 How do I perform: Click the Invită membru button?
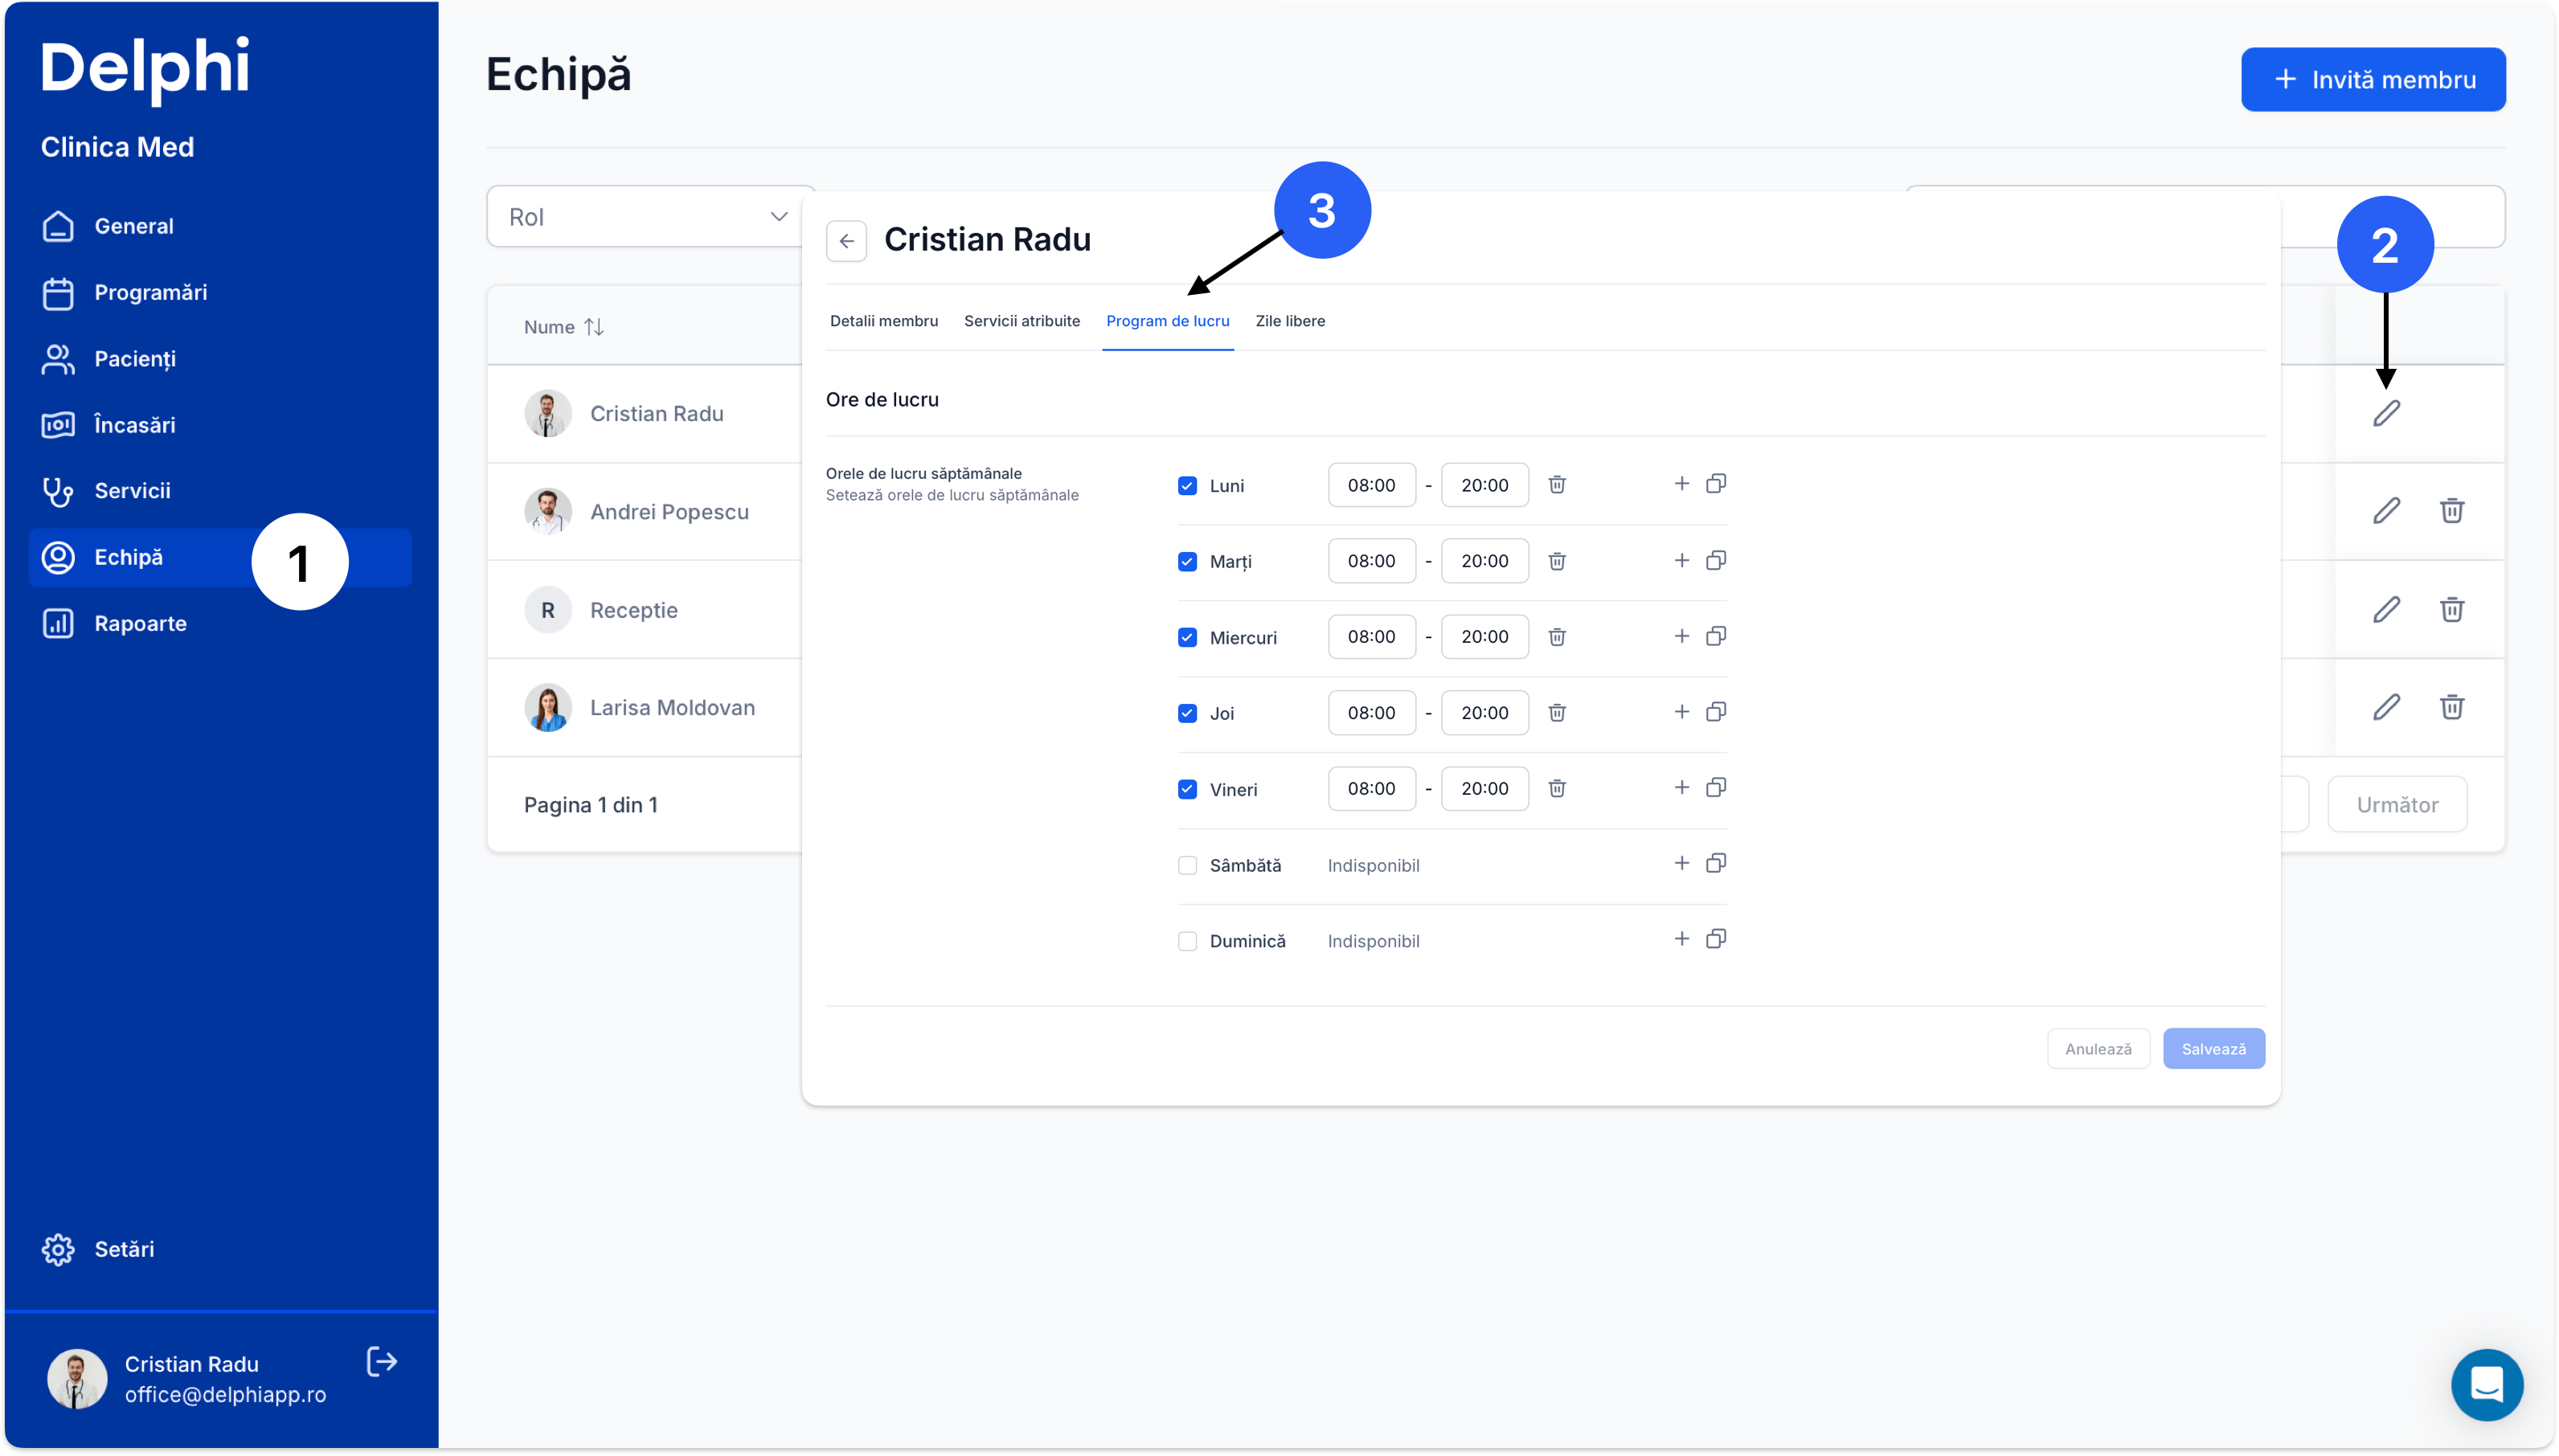coord(2372,80)
